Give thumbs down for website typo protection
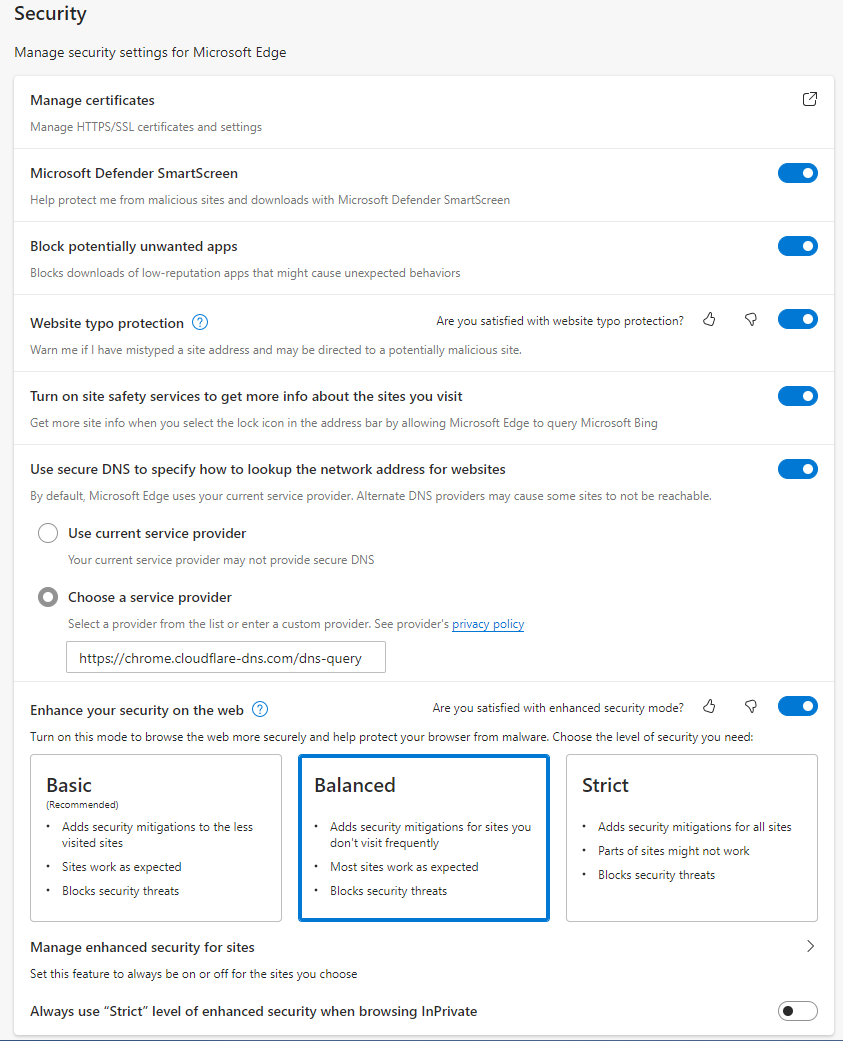 750,318
